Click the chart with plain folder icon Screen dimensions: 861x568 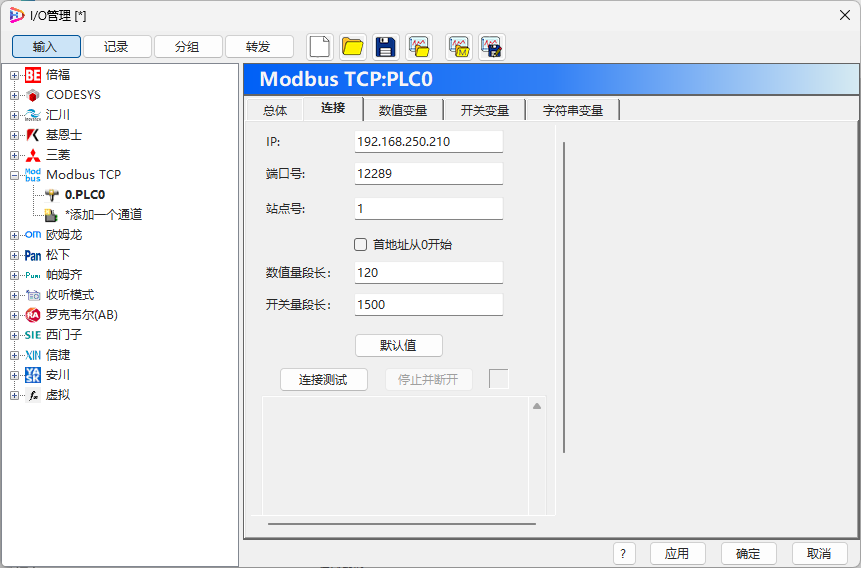(x=419, y=47)
